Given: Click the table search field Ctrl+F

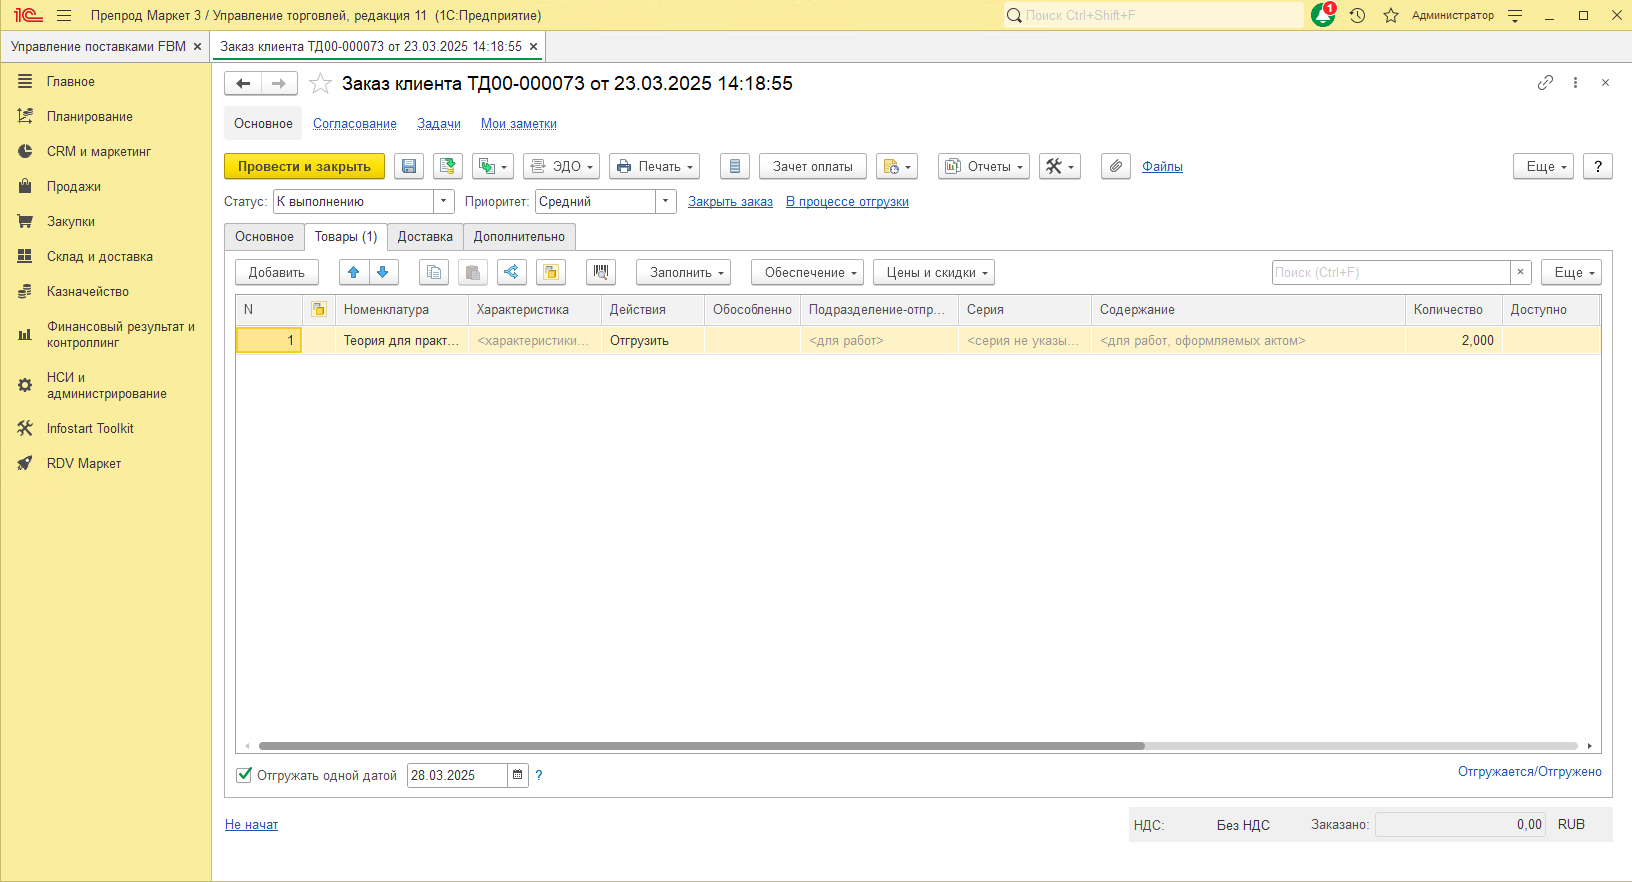Looking at the screenshot, I should pyautogui.click(x=1391, y=273).
